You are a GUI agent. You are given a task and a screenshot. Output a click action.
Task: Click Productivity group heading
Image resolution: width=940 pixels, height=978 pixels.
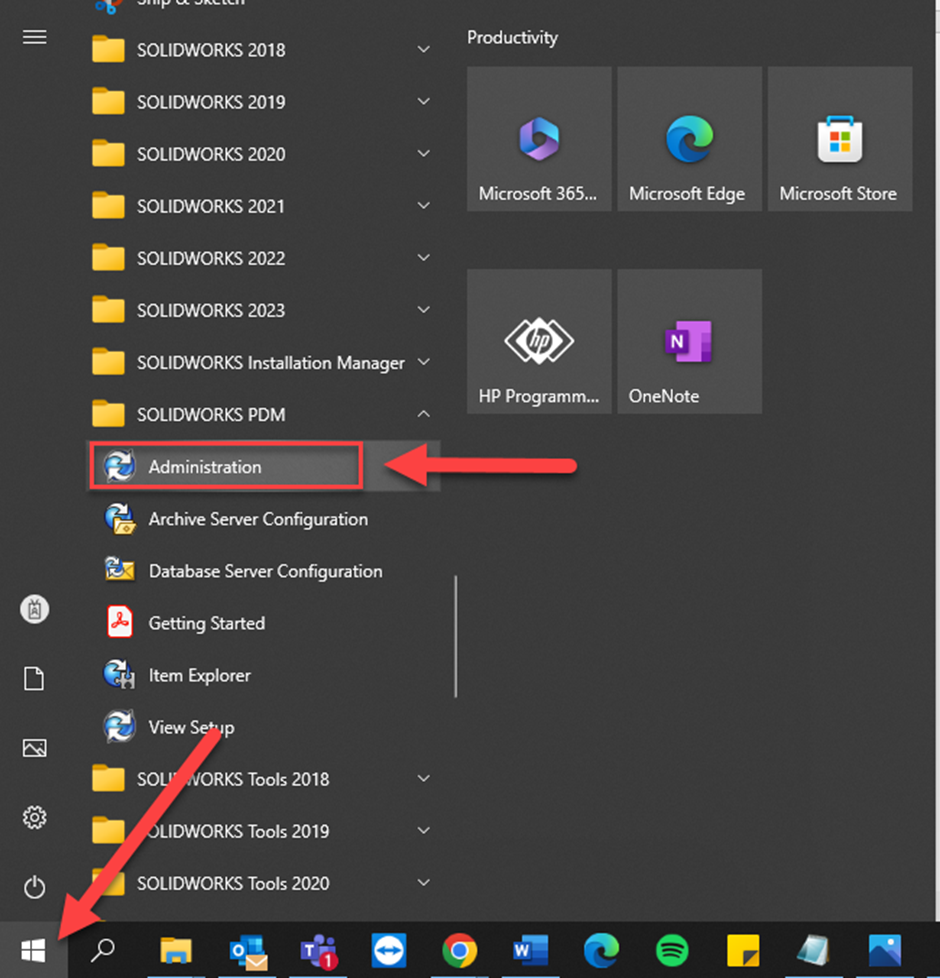[x=512, y=37]
